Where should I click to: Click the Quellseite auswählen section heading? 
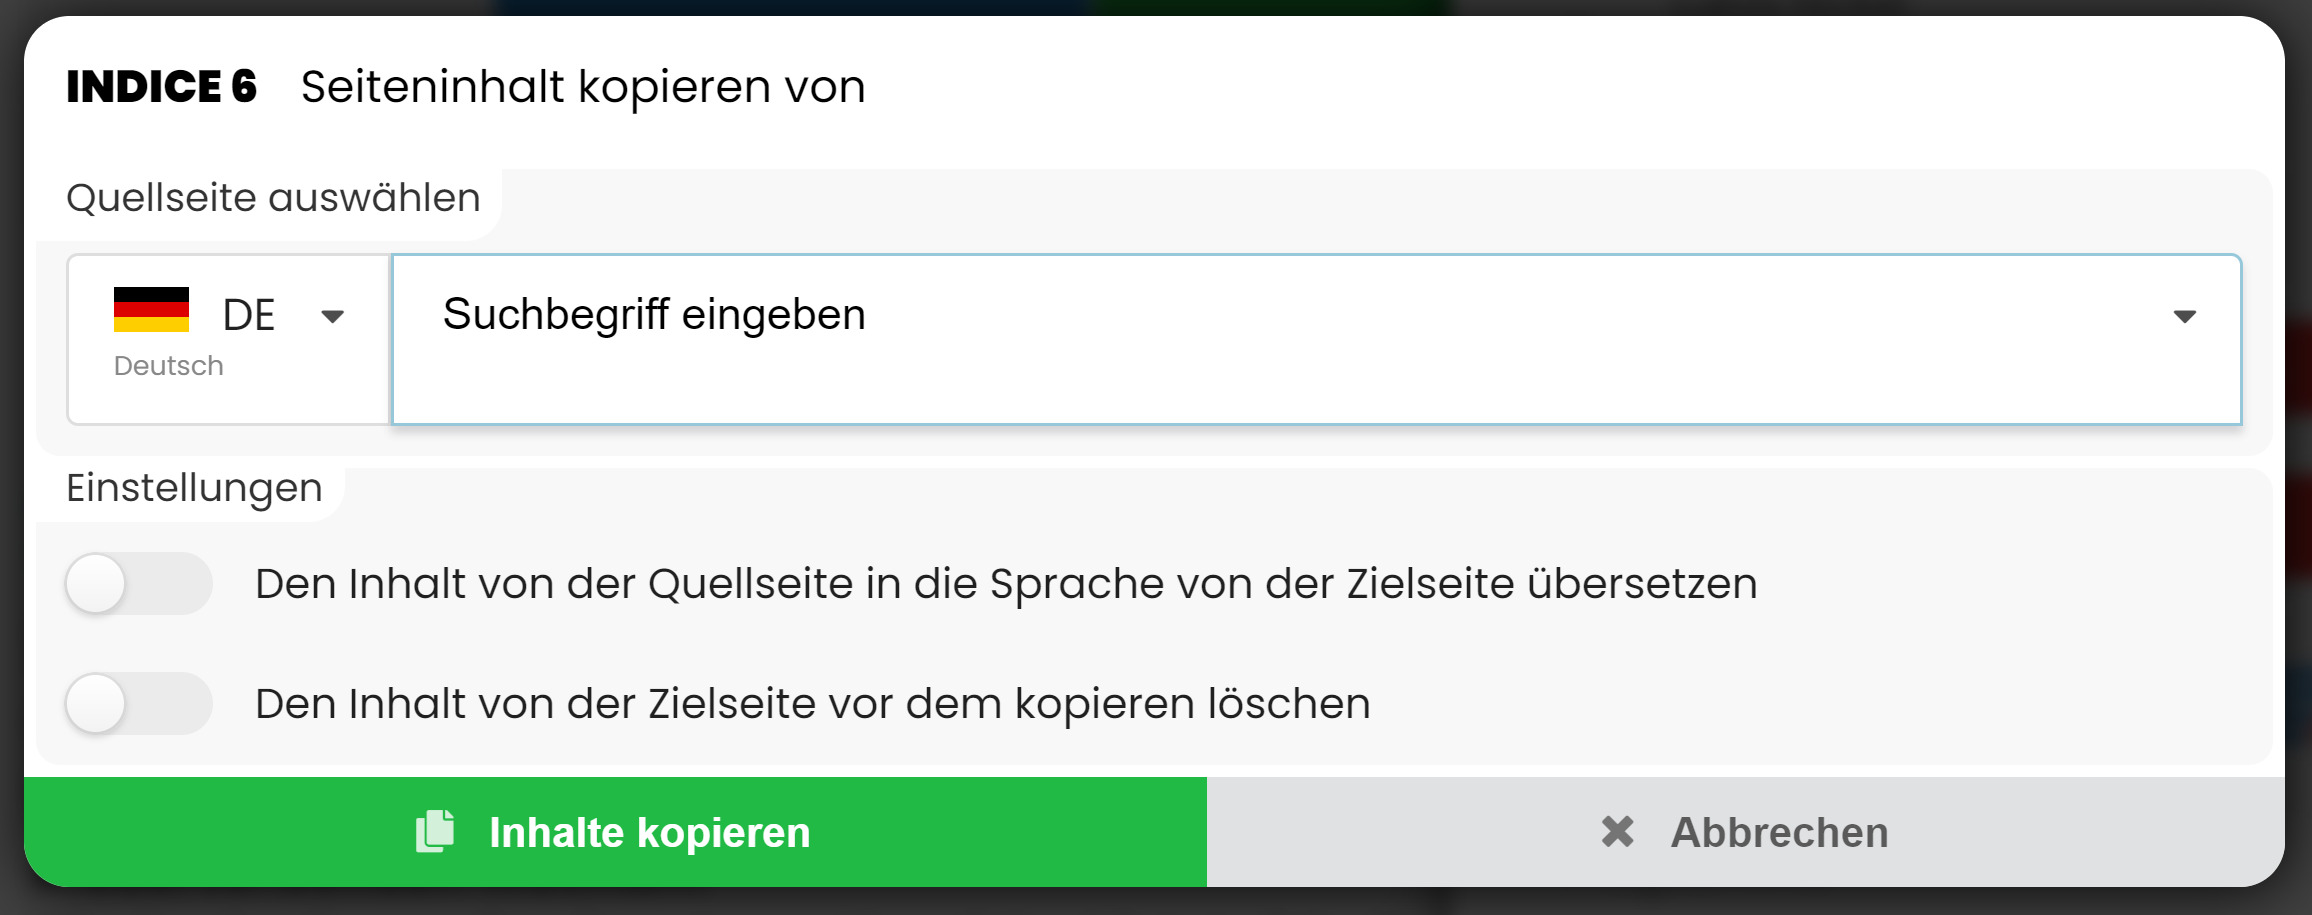(x=273, y=198)
